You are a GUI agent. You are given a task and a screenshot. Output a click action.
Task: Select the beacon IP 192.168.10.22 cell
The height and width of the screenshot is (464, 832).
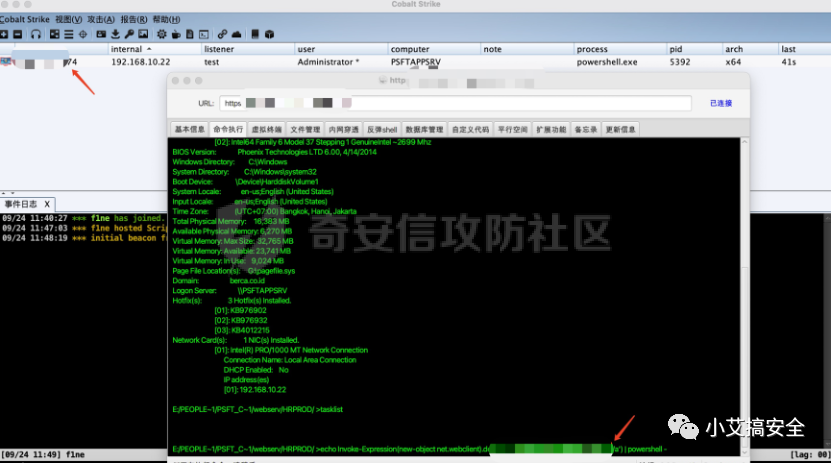pos(141,62)
